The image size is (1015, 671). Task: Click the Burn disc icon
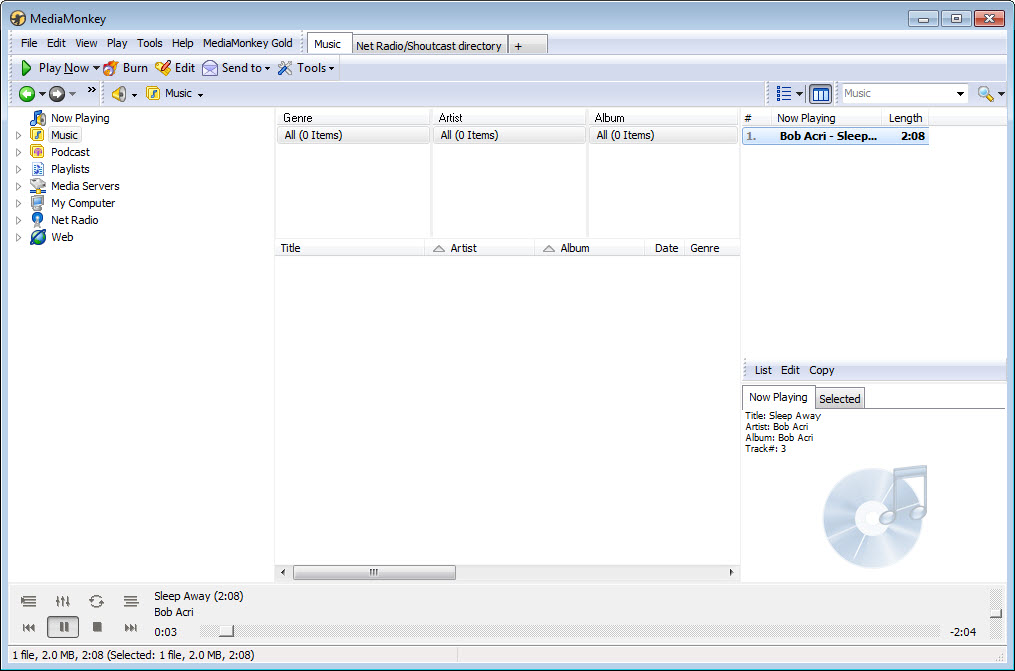pos(111,68)
